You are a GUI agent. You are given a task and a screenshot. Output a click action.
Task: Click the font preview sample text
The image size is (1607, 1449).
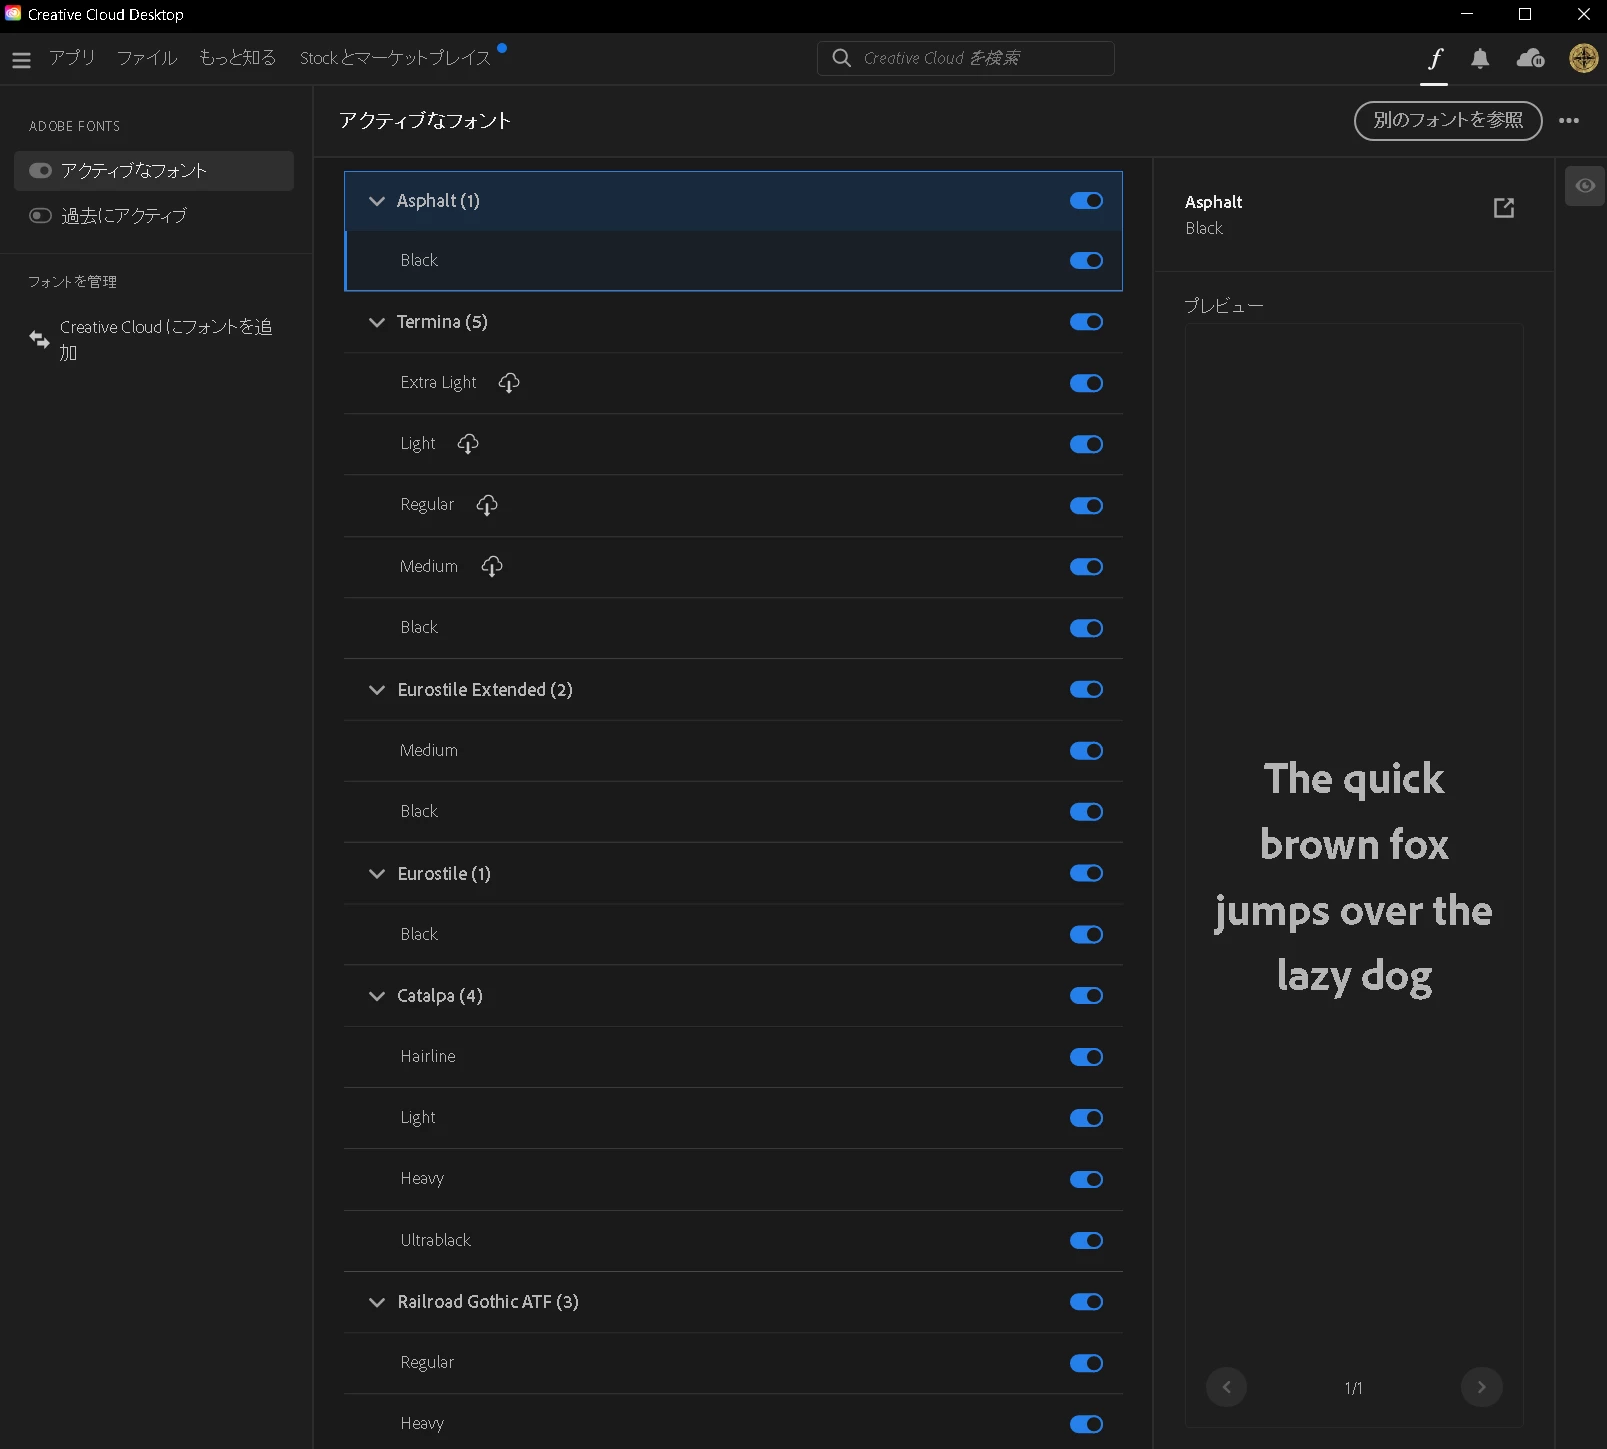(1354, 878)
